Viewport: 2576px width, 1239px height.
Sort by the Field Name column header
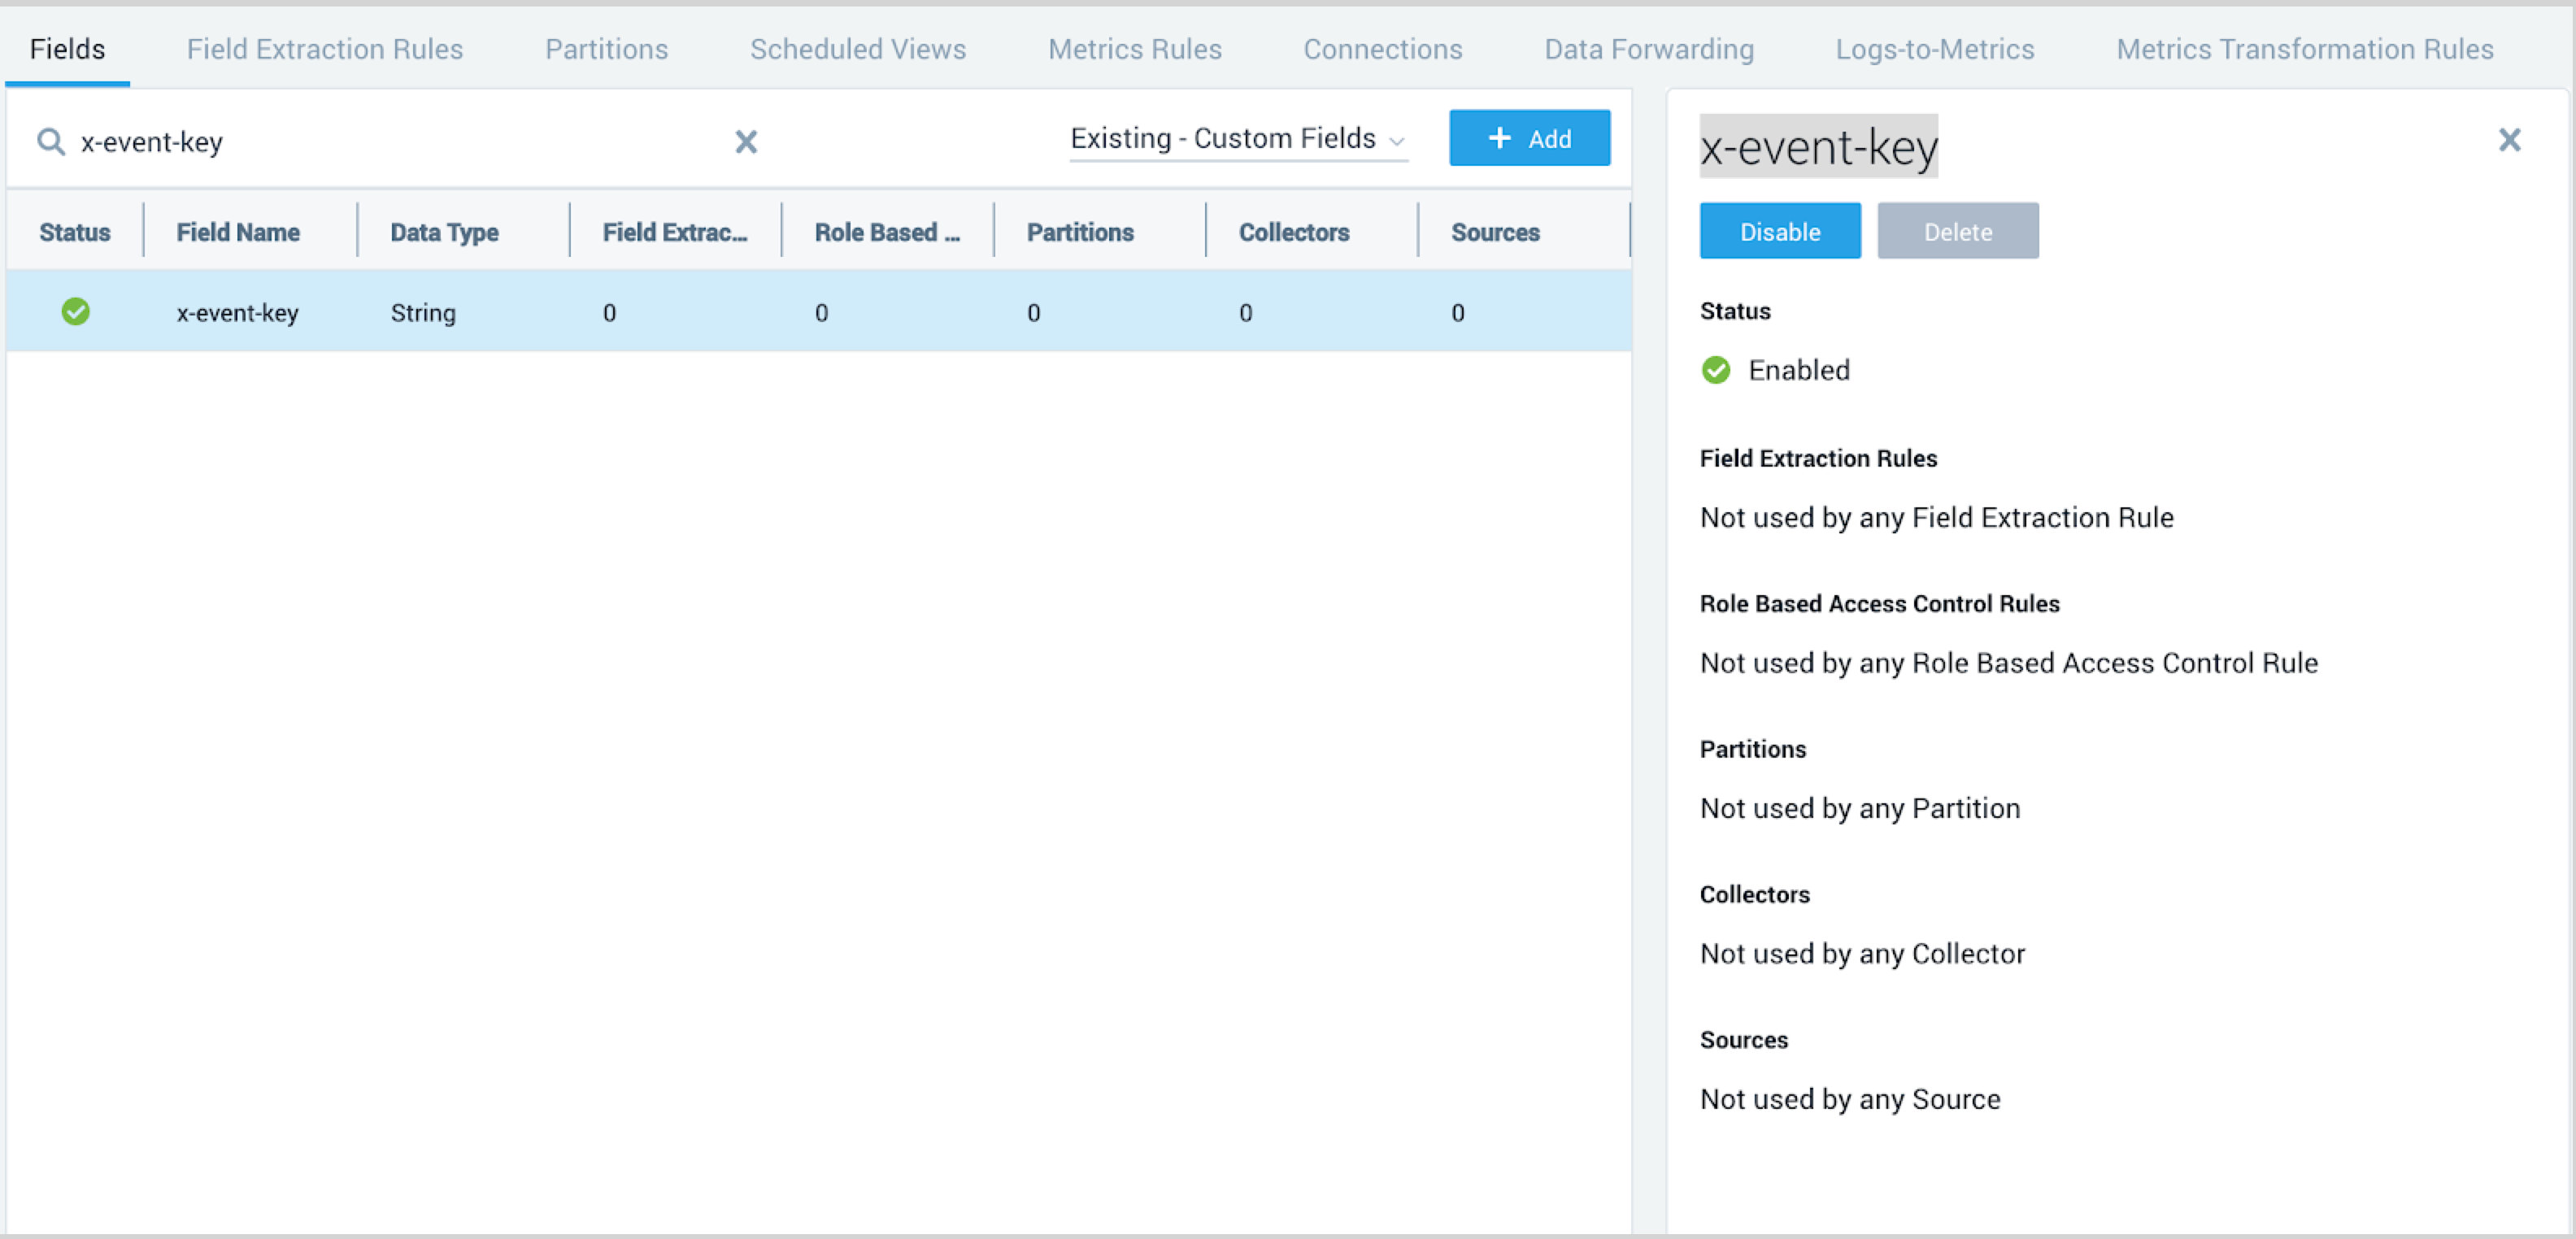coord(238,232)
